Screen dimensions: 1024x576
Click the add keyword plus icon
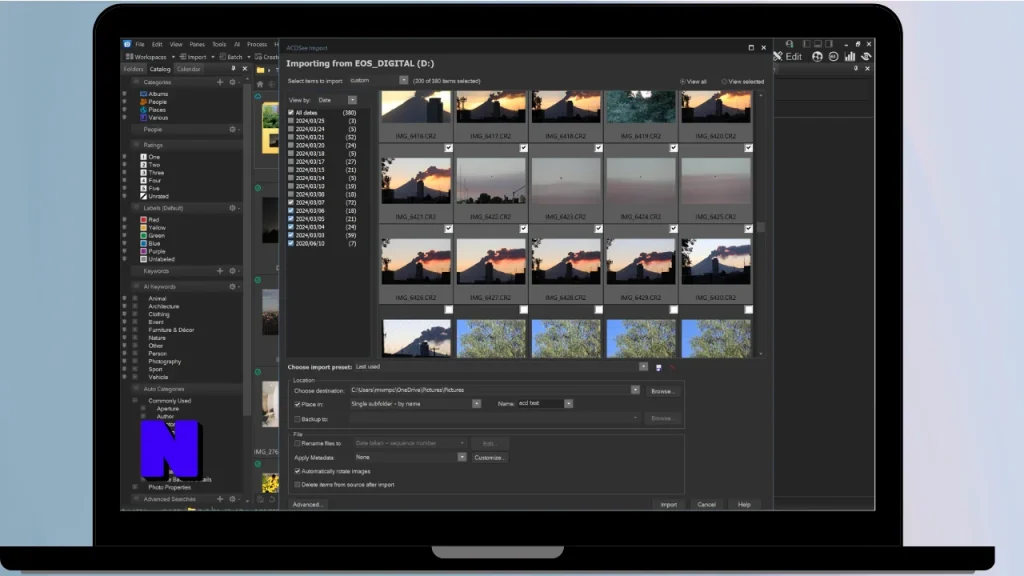(x=220, y=270)
